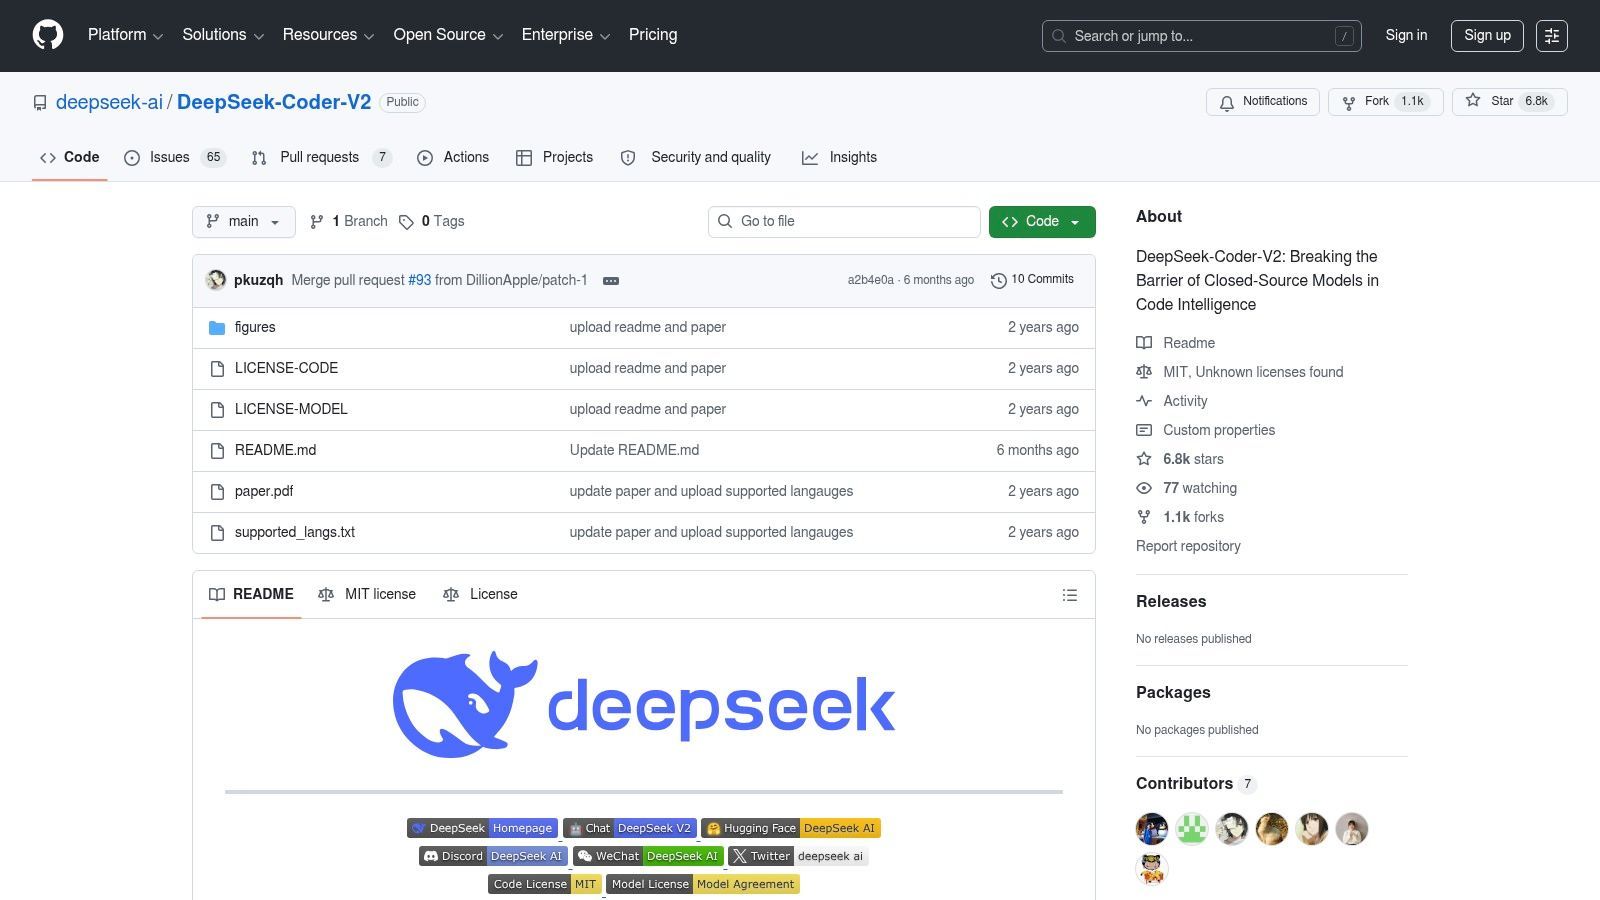The image size is (1600, 900).
Task: Expand the Enterprise menu
Action: coord(566,35)
